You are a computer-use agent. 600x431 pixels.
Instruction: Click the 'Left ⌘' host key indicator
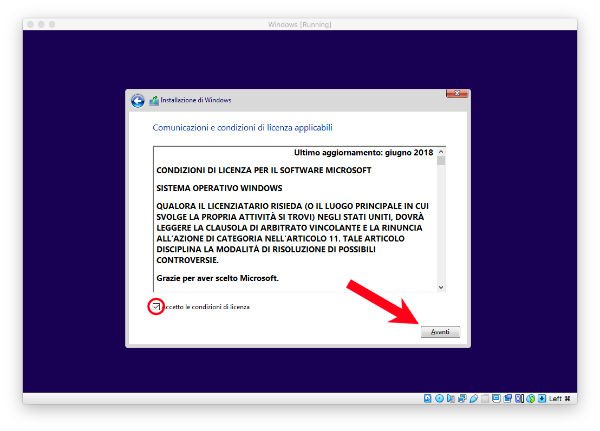[x=560, y=398]
